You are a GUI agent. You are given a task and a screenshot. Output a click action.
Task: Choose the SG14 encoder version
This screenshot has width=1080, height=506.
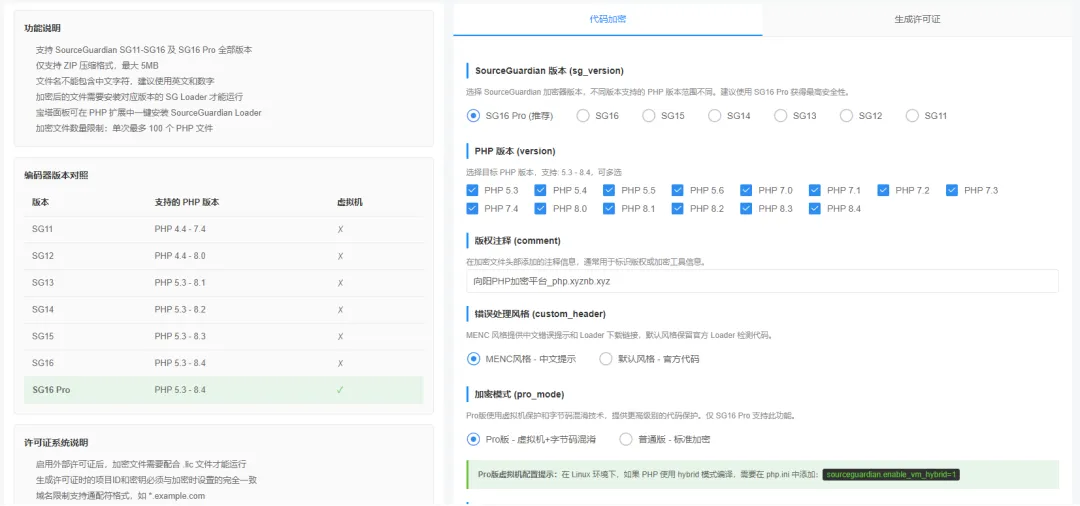[x=715, y=116]
